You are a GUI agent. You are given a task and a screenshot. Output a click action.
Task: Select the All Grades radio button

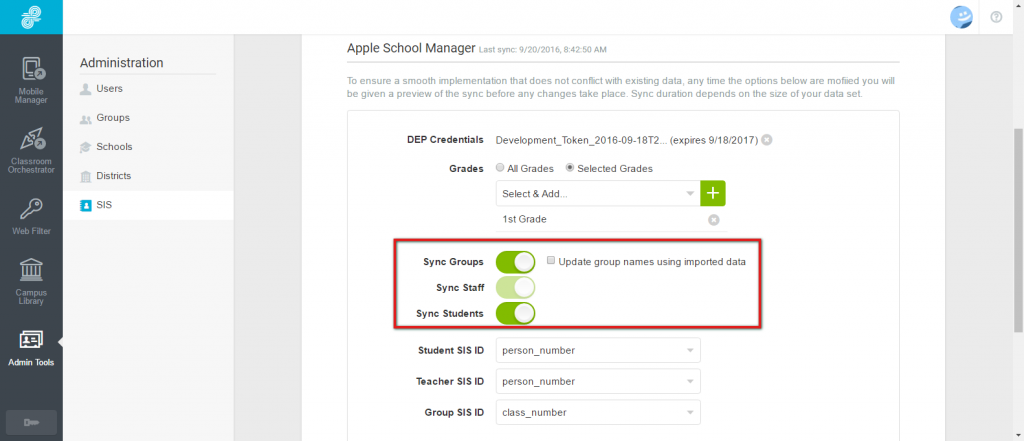pyautogui.click(x=500, y=168)
